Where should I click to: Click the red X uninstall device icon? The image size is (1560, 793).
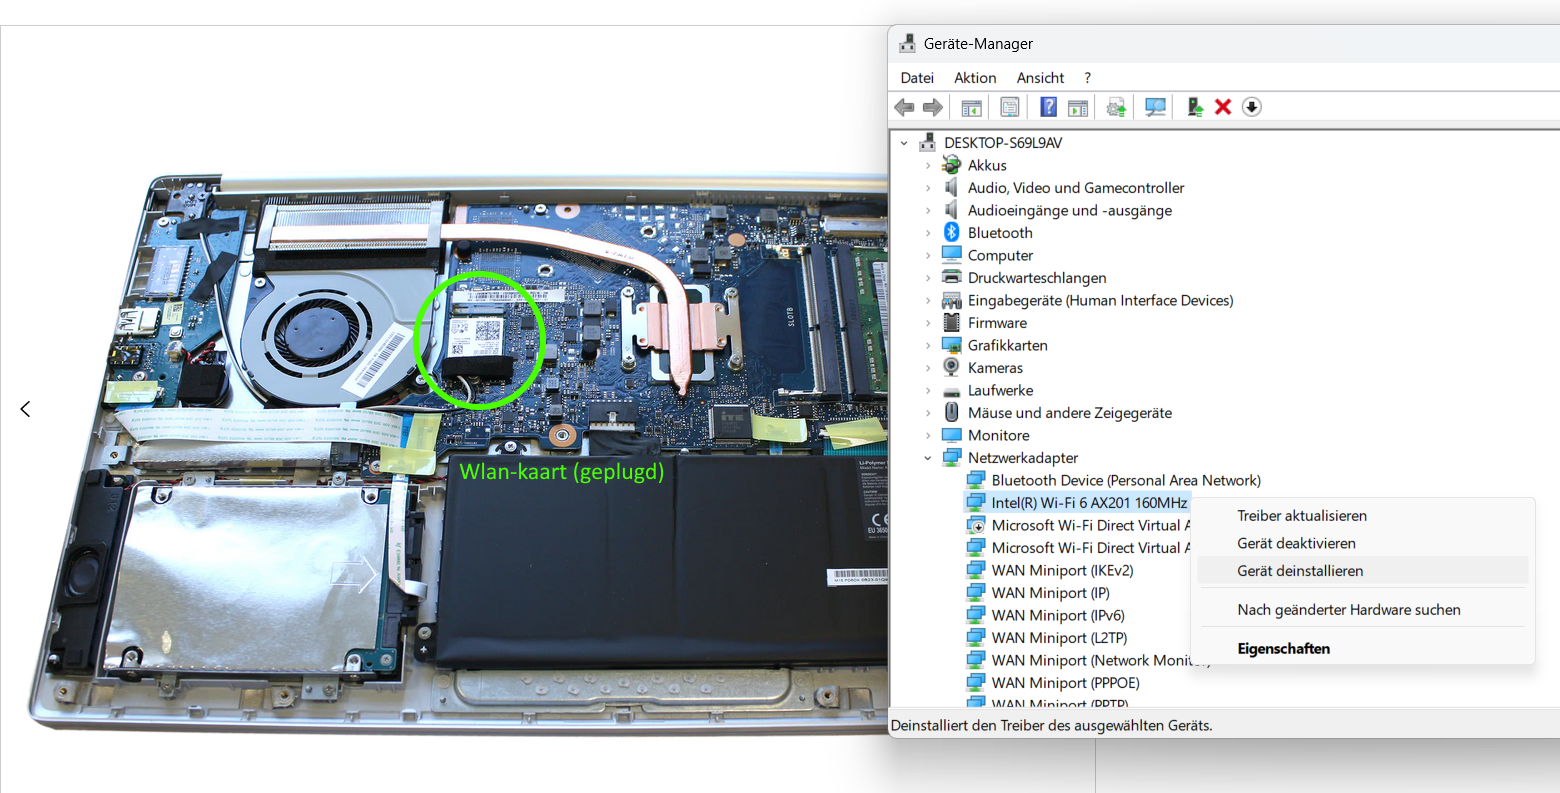[x=1222, y=107]
